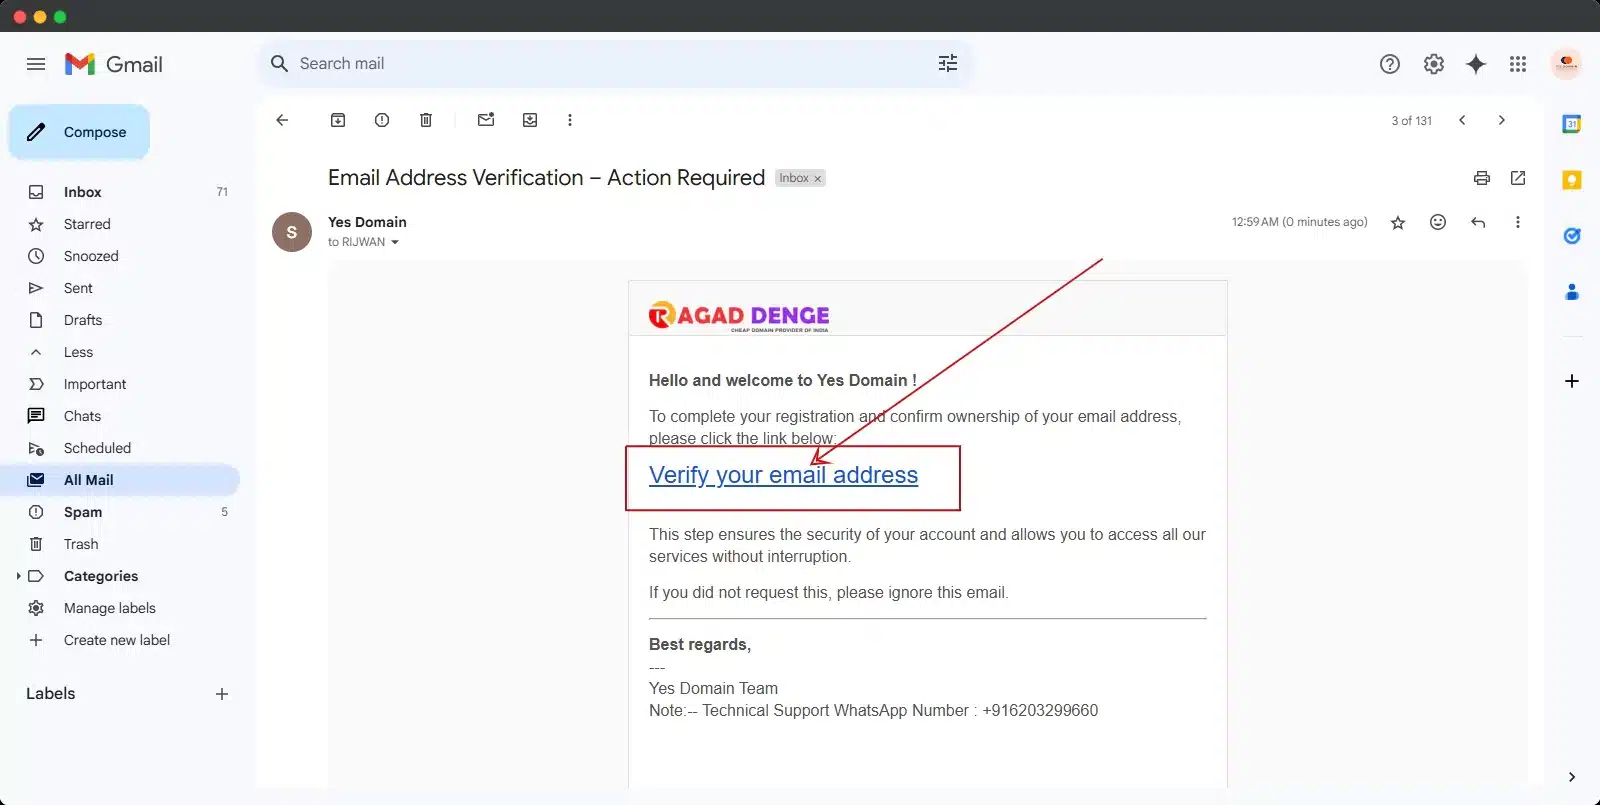Hide the side panel chevron

[1572, 777]
